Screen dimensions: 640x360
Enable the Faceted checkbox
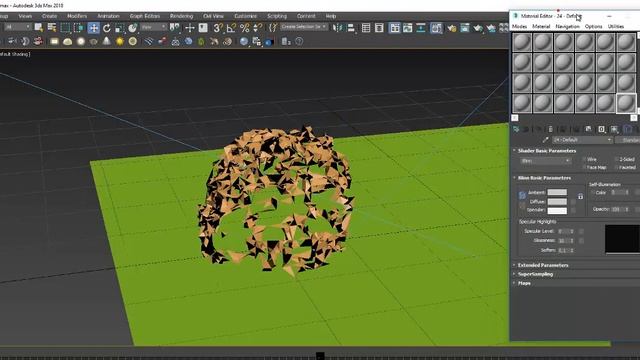tap(616, 167)
